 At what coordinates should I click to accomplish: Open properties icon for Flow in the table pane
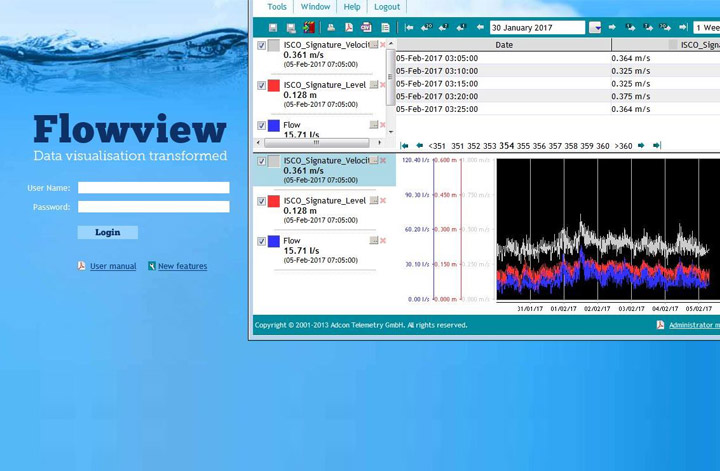[374, 124]
